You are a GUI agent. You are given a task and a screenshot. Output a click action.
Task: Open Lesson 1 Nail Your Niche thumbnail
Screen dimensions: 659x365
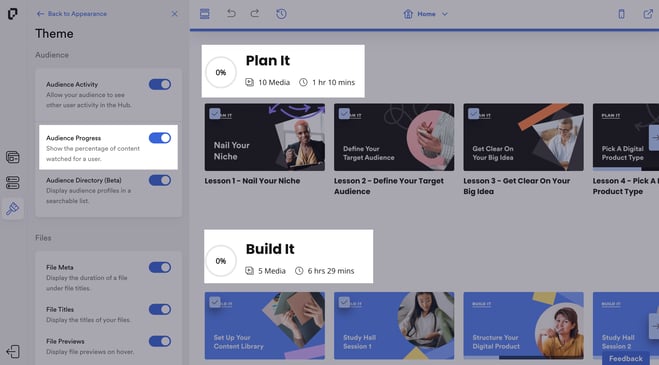265,137
